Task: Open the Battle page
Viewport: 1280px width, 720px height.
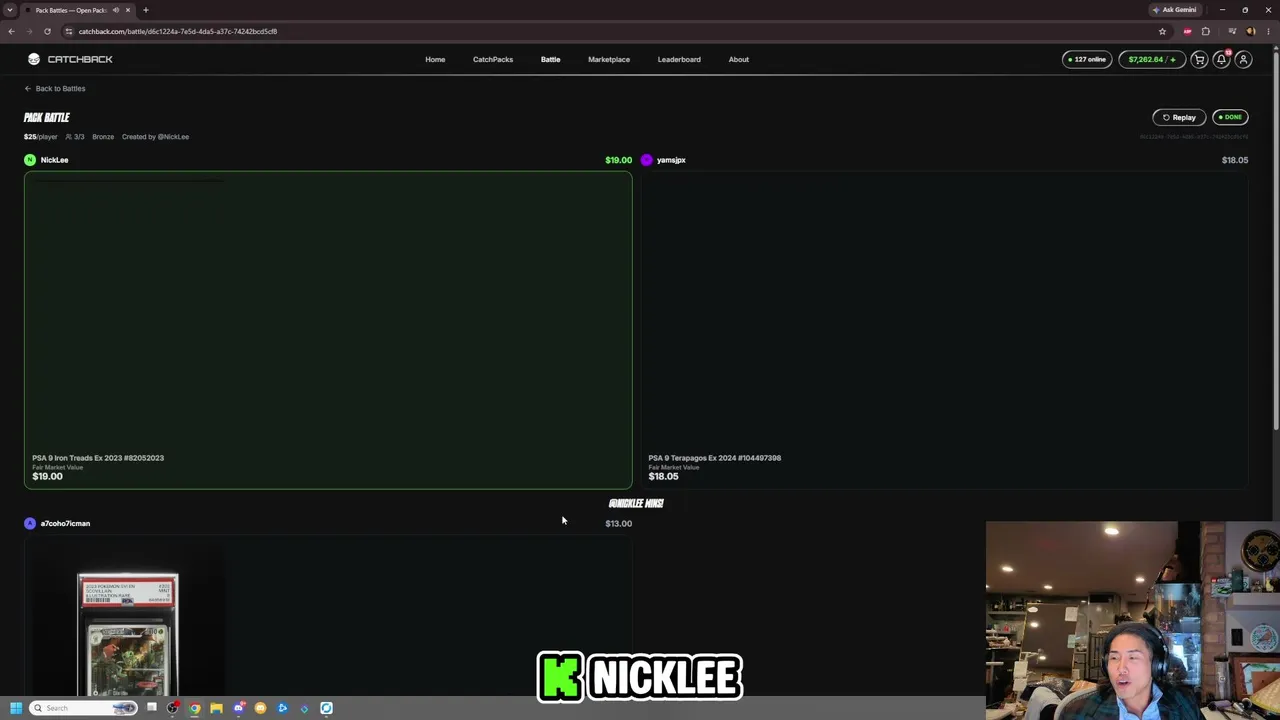Action: [x=550, y=59]
